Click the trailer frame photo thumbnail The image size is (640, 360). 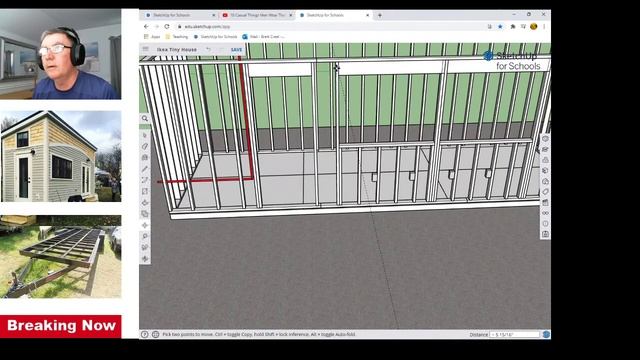(x=61, y=257)
